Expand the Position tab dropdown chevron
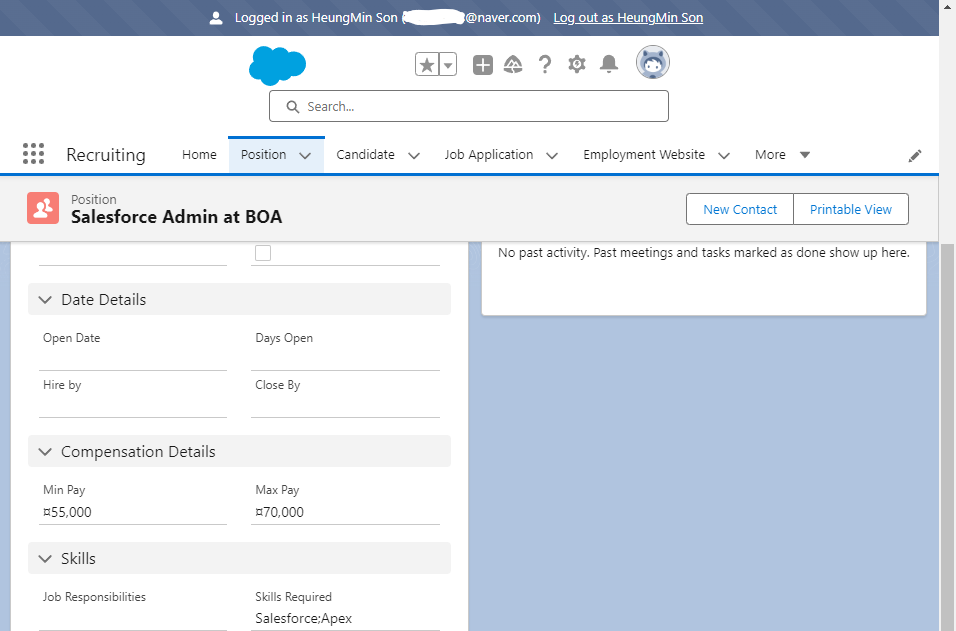Image resolution: width=956 pixels, height=631 pixels. [x=305, y=156]
